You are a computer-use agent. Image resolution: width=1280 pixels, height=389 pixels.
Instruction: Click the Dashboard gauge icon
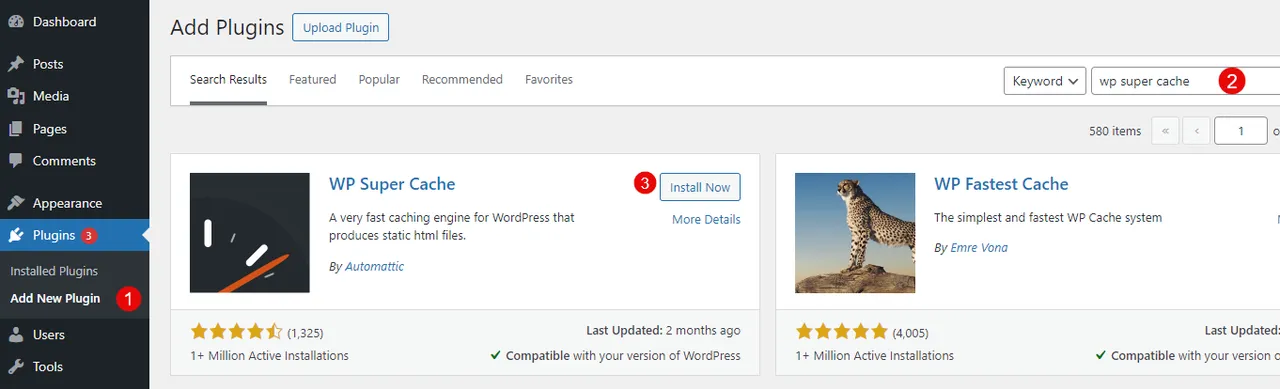tap(16, 21)
